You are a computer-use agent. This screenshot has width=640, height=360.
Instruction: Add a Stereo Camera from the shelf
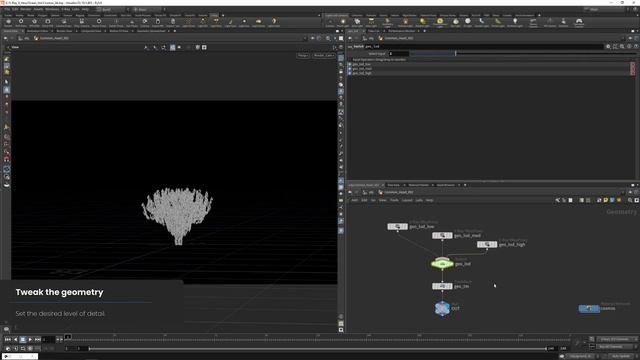[533, 23]
